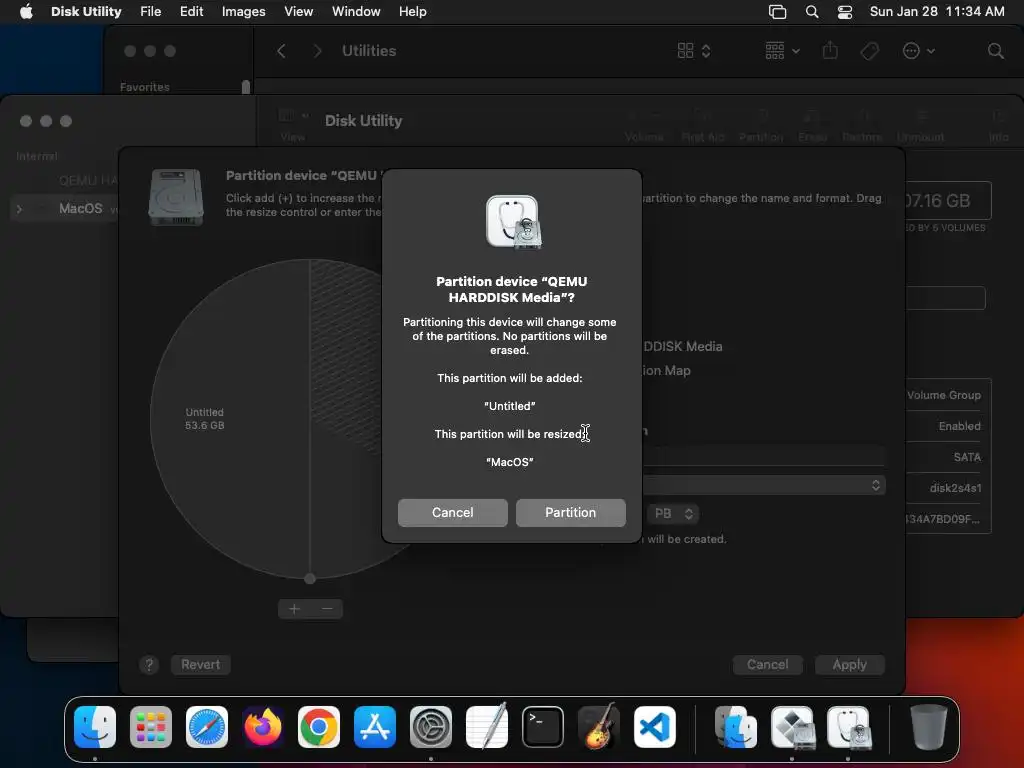Viewport: 1024px width, 768px height.
Task: Launch Safari from the Dock
Action: click(207, 726)
